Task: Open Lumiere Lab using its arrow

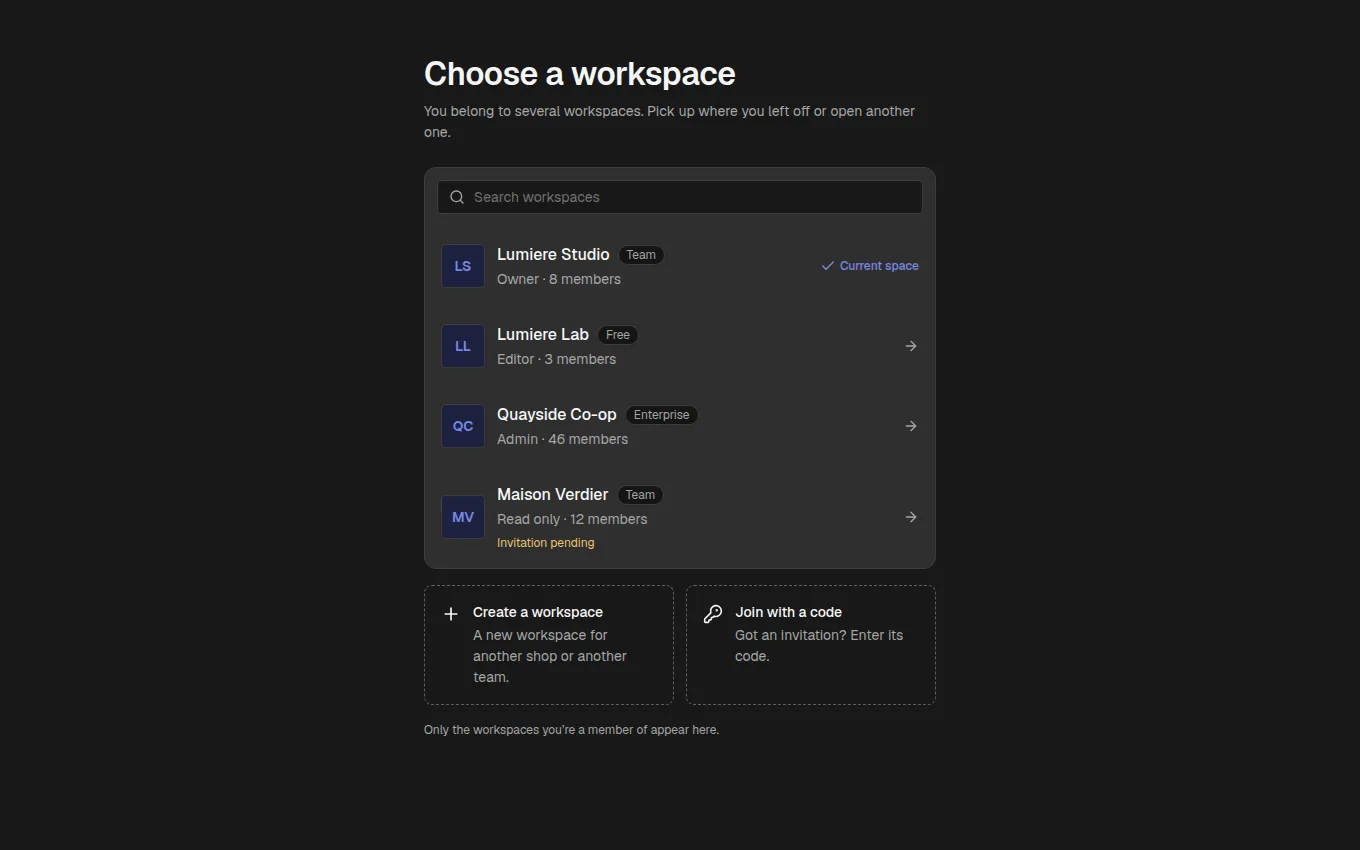Action: [911, 346]
